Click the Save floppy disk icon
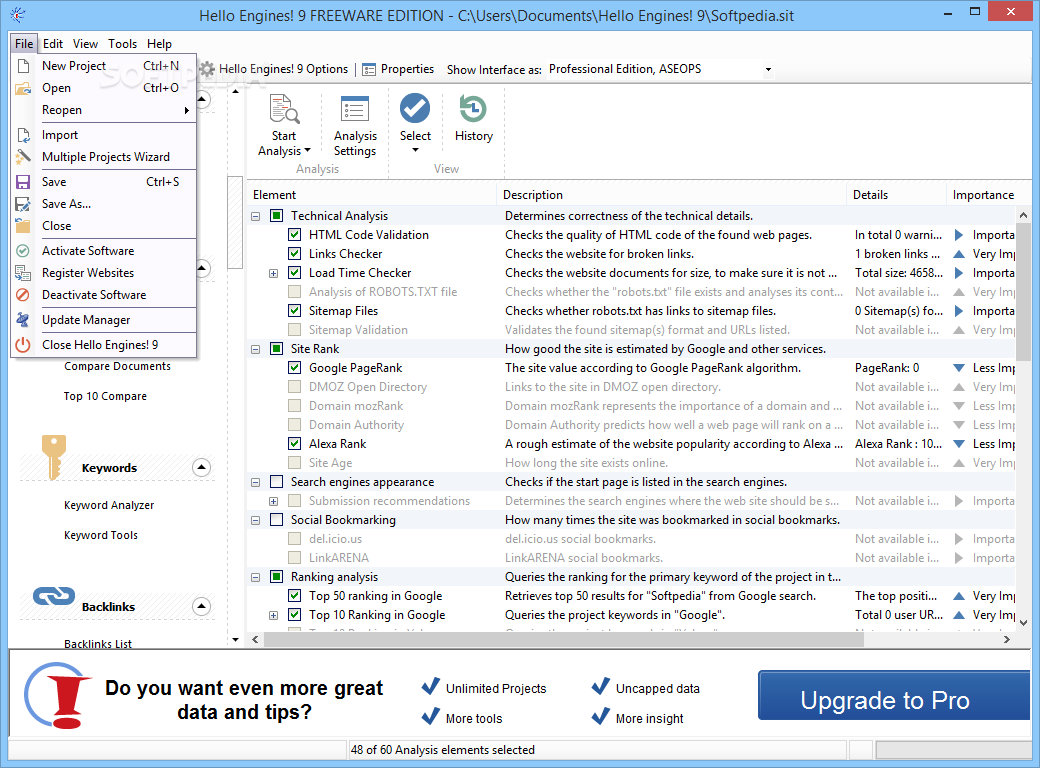The height and width of the screenshot is (768, 1040). point(23,182)
